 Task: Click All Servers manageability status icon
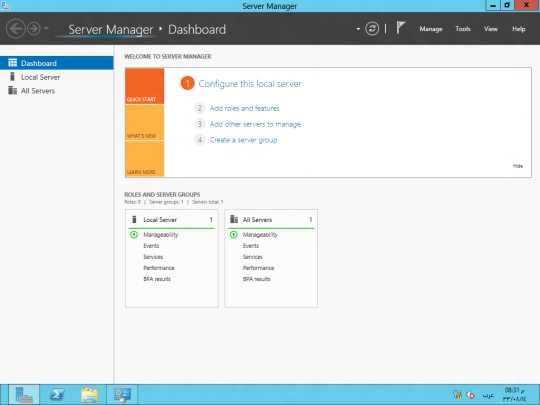point(233,235)
